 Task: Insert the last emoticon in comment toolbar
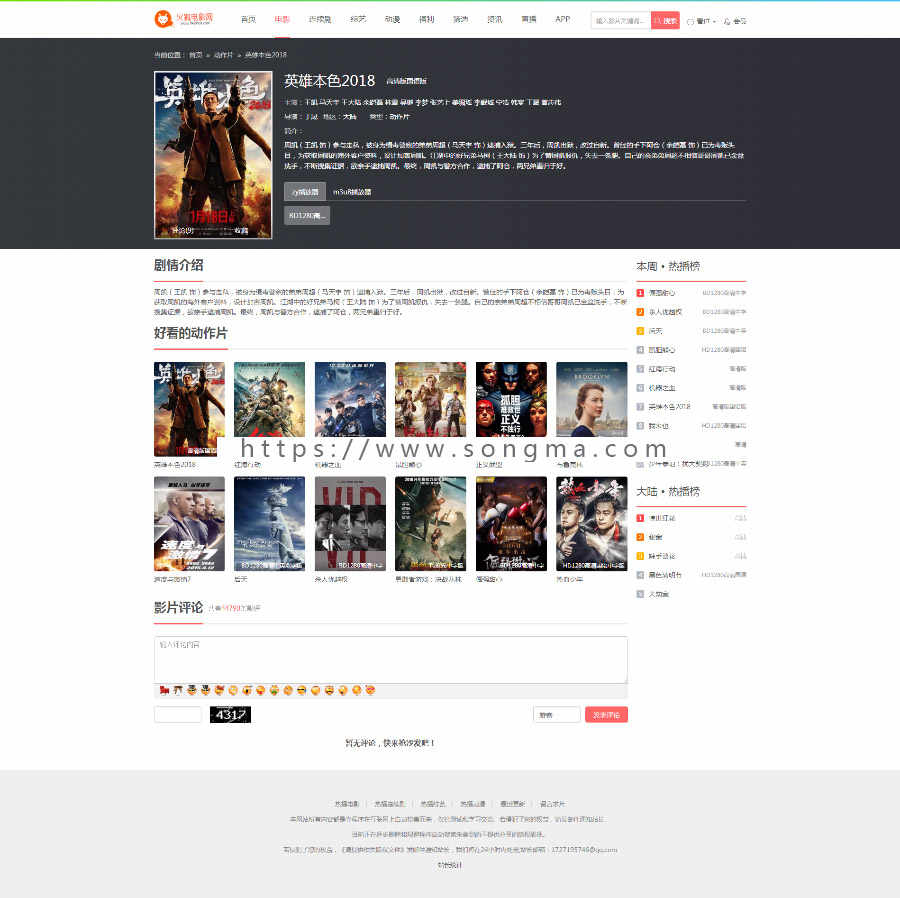point(370,690)
